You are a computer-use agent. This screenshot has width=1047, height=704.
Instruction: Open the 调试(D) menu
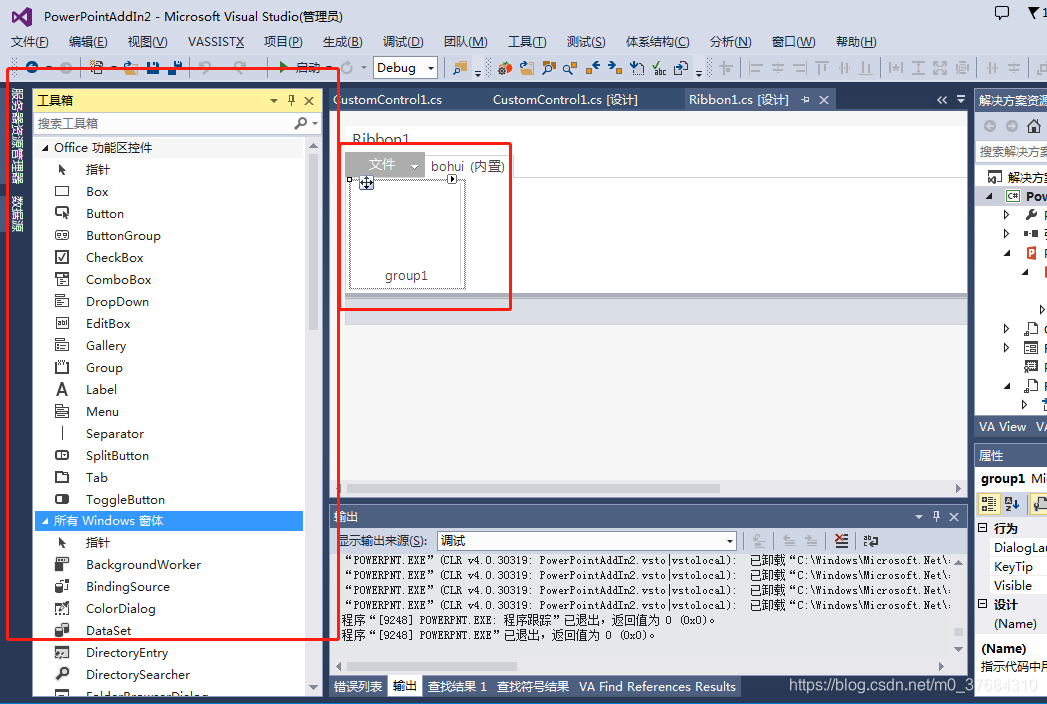click(x=403, y=41)
